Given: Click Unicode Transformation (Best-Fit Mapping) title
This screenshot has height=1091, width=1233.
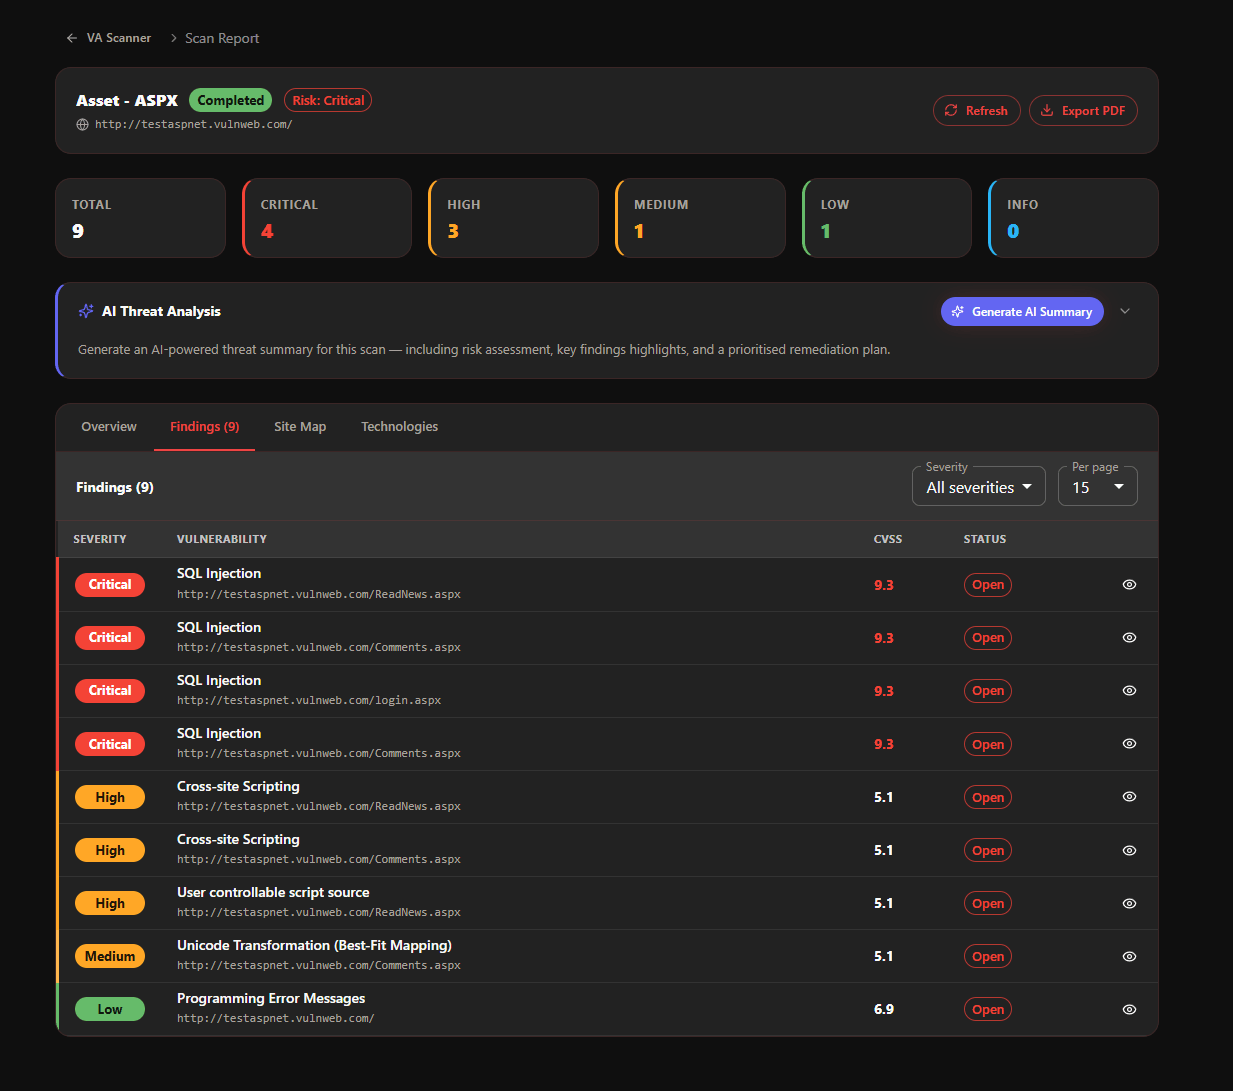Looking at the screenshot, I should pos(314,945).
